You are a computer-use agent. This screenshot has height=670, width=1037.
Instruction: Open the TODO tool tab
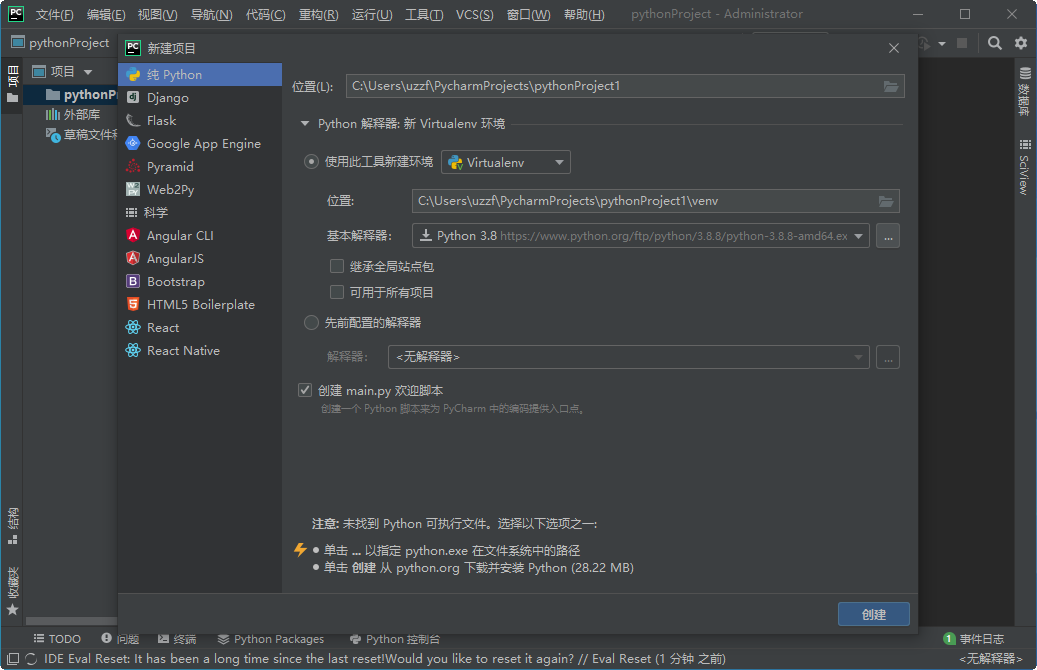(x=58, y=639)
